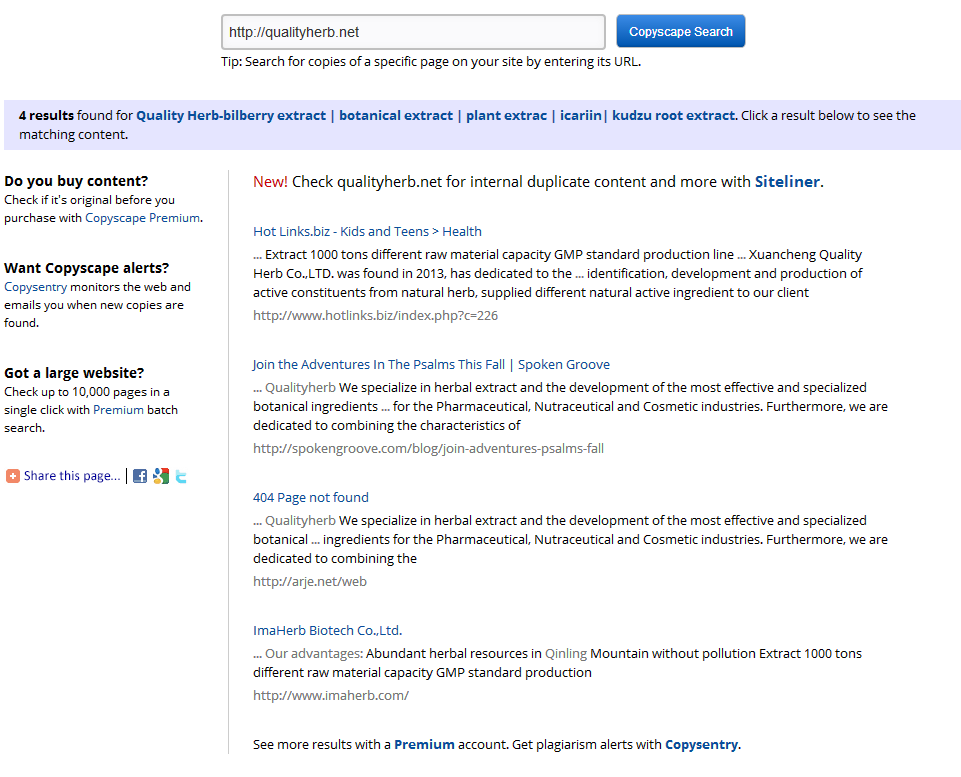Click the red 'New!' label
The image size is (961, 777).
270,182
